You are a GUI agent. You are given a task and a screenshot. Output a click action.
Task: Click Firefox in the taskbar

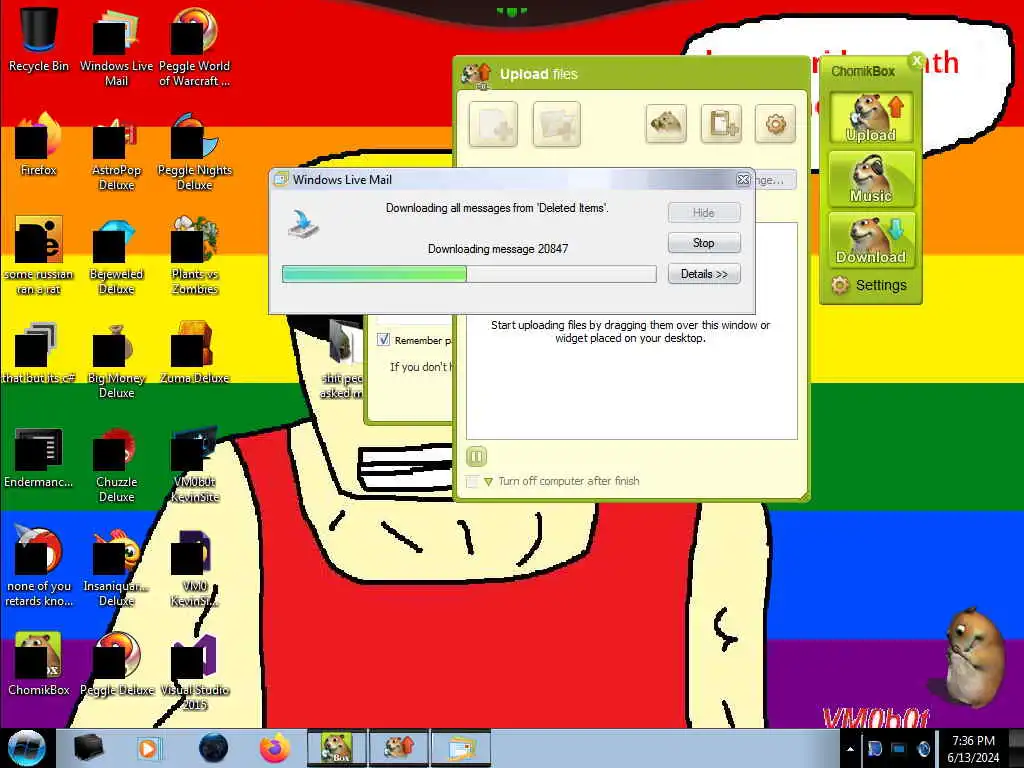[x=275, y=748]
